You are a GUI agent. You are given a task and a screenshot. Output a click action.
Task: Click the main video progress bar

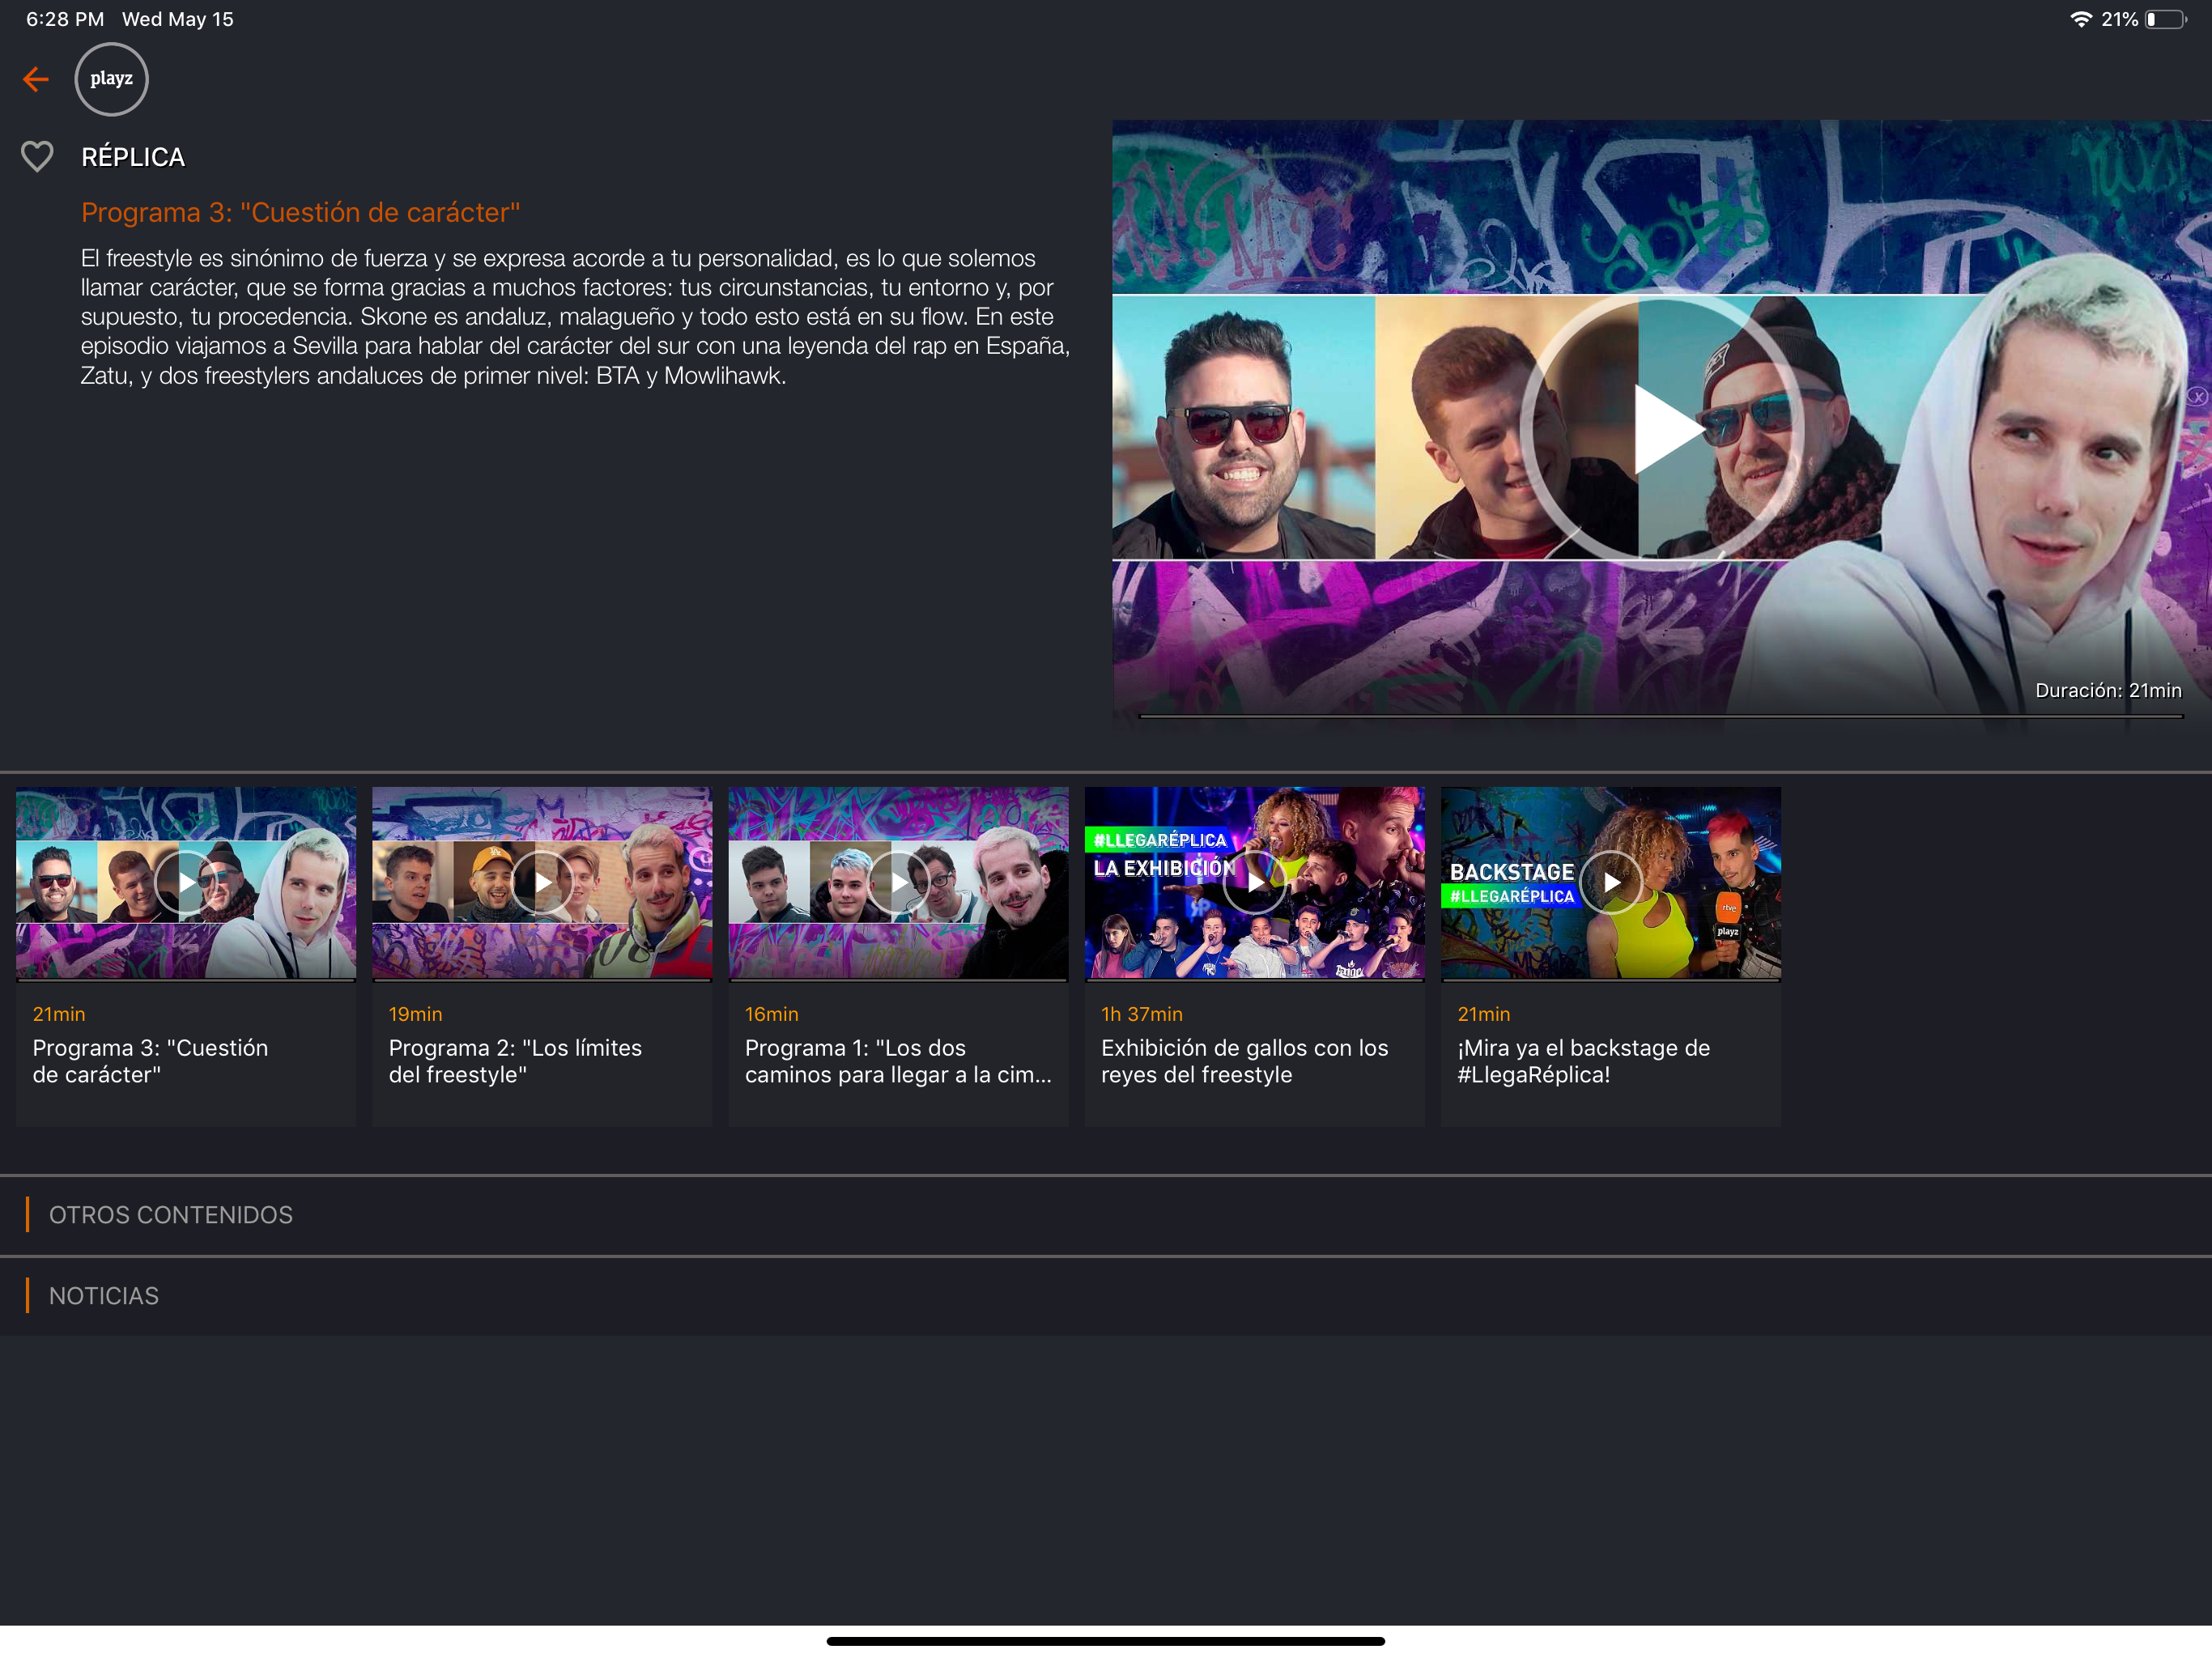click(1660, 716)
